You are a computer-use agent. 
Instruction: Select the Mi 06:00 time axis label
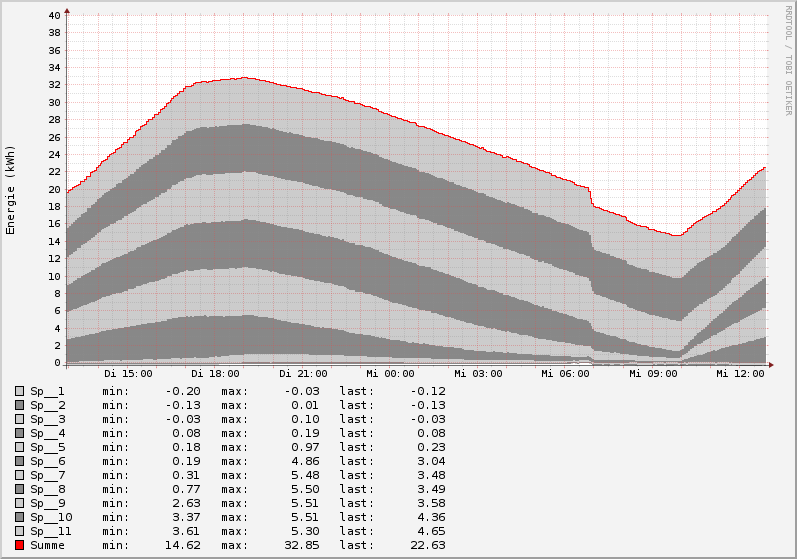(x=565, y=374)
